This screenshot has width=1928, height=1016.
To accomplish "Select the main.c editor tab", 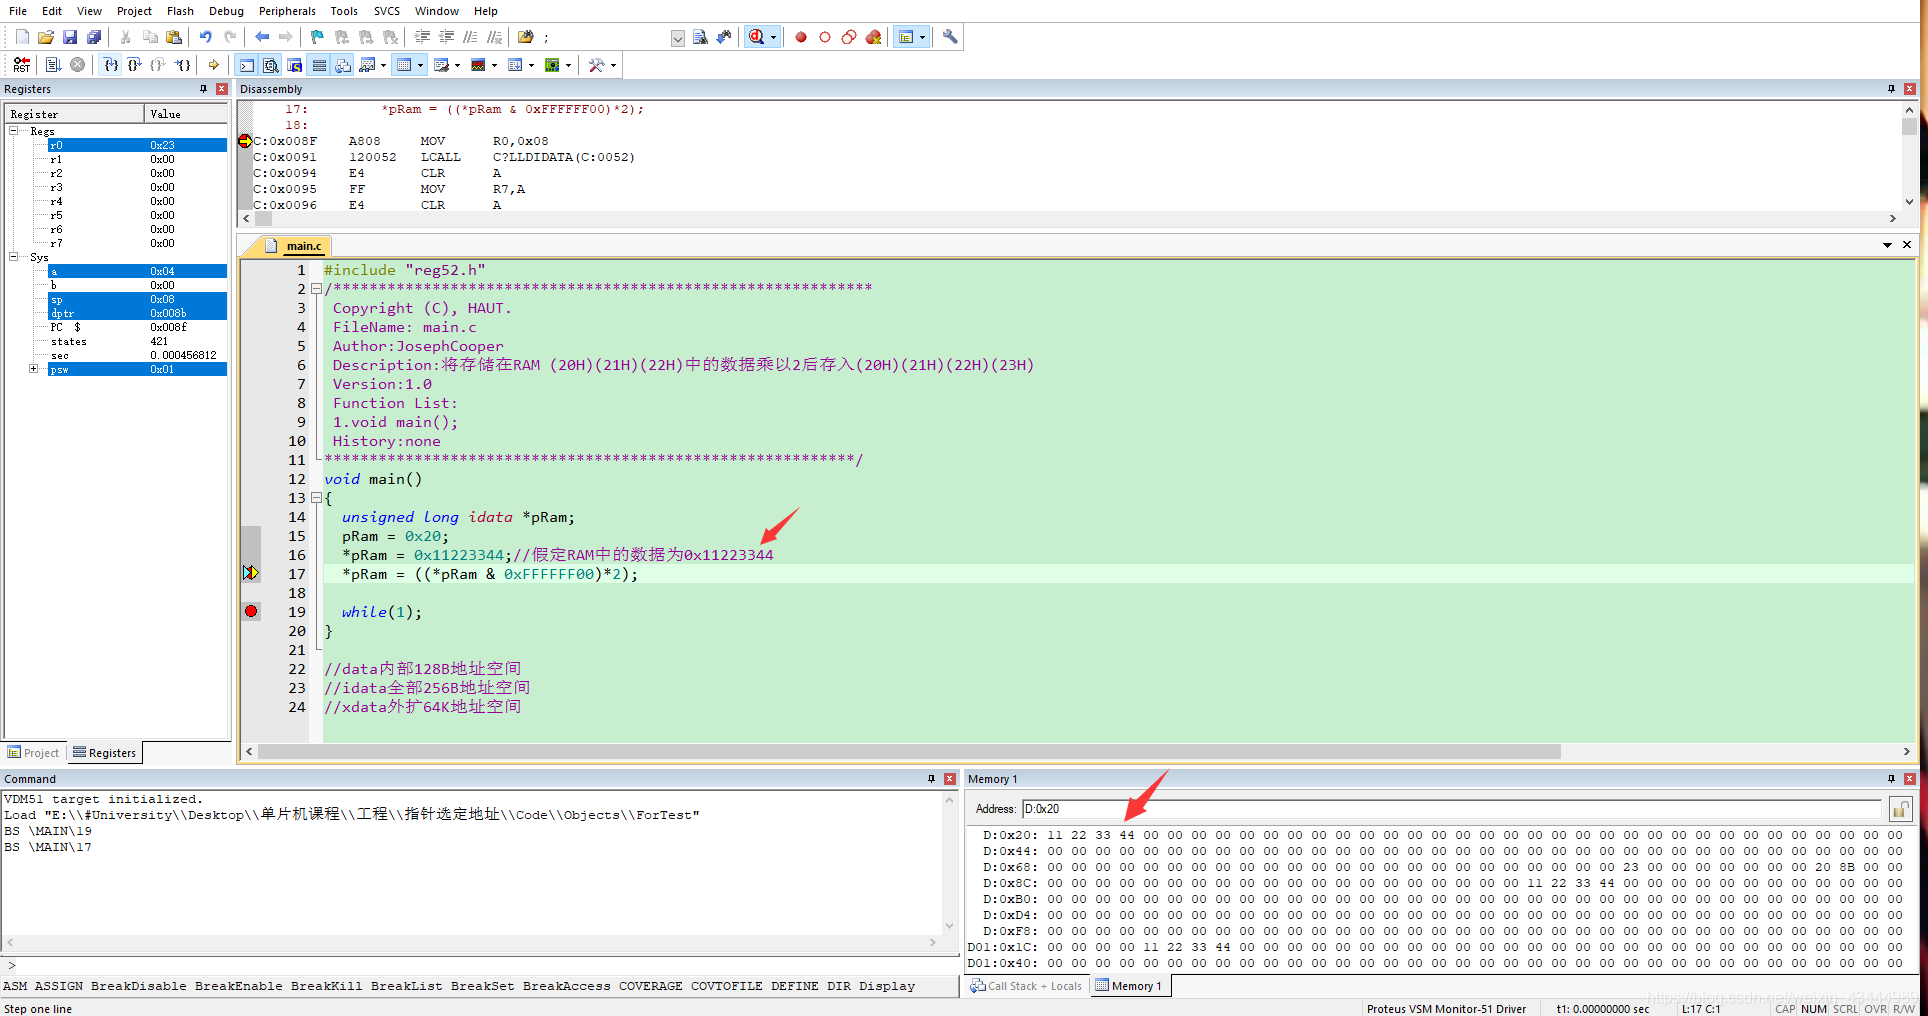I will (294, 246).
